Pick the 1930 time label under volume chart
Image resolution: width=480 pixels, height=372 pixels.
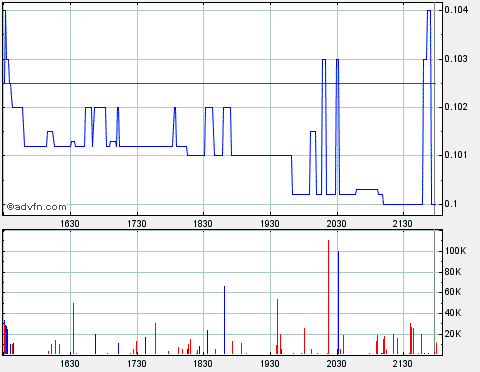pos(270,363)
